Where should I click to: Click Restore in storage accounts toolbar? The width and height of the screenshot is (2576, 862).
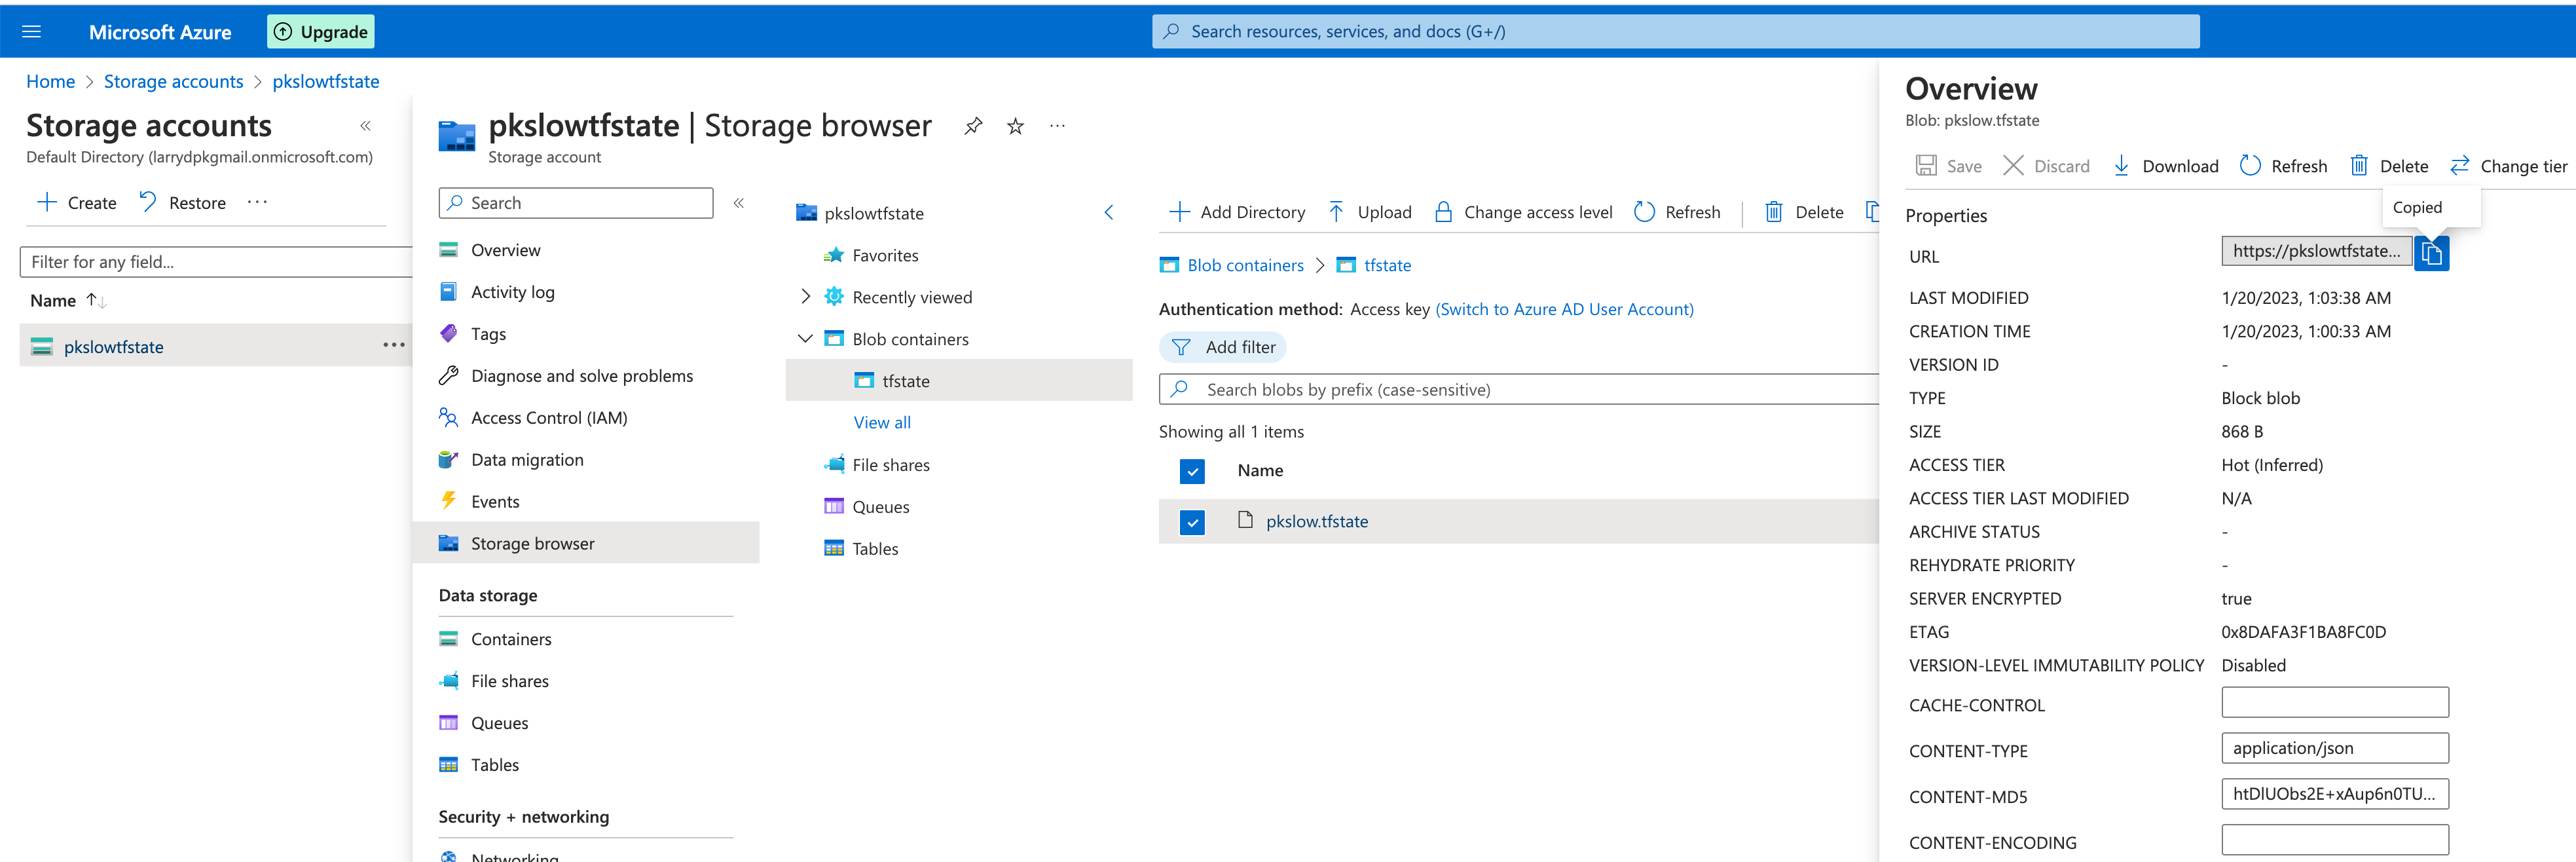tap(183, 202)
